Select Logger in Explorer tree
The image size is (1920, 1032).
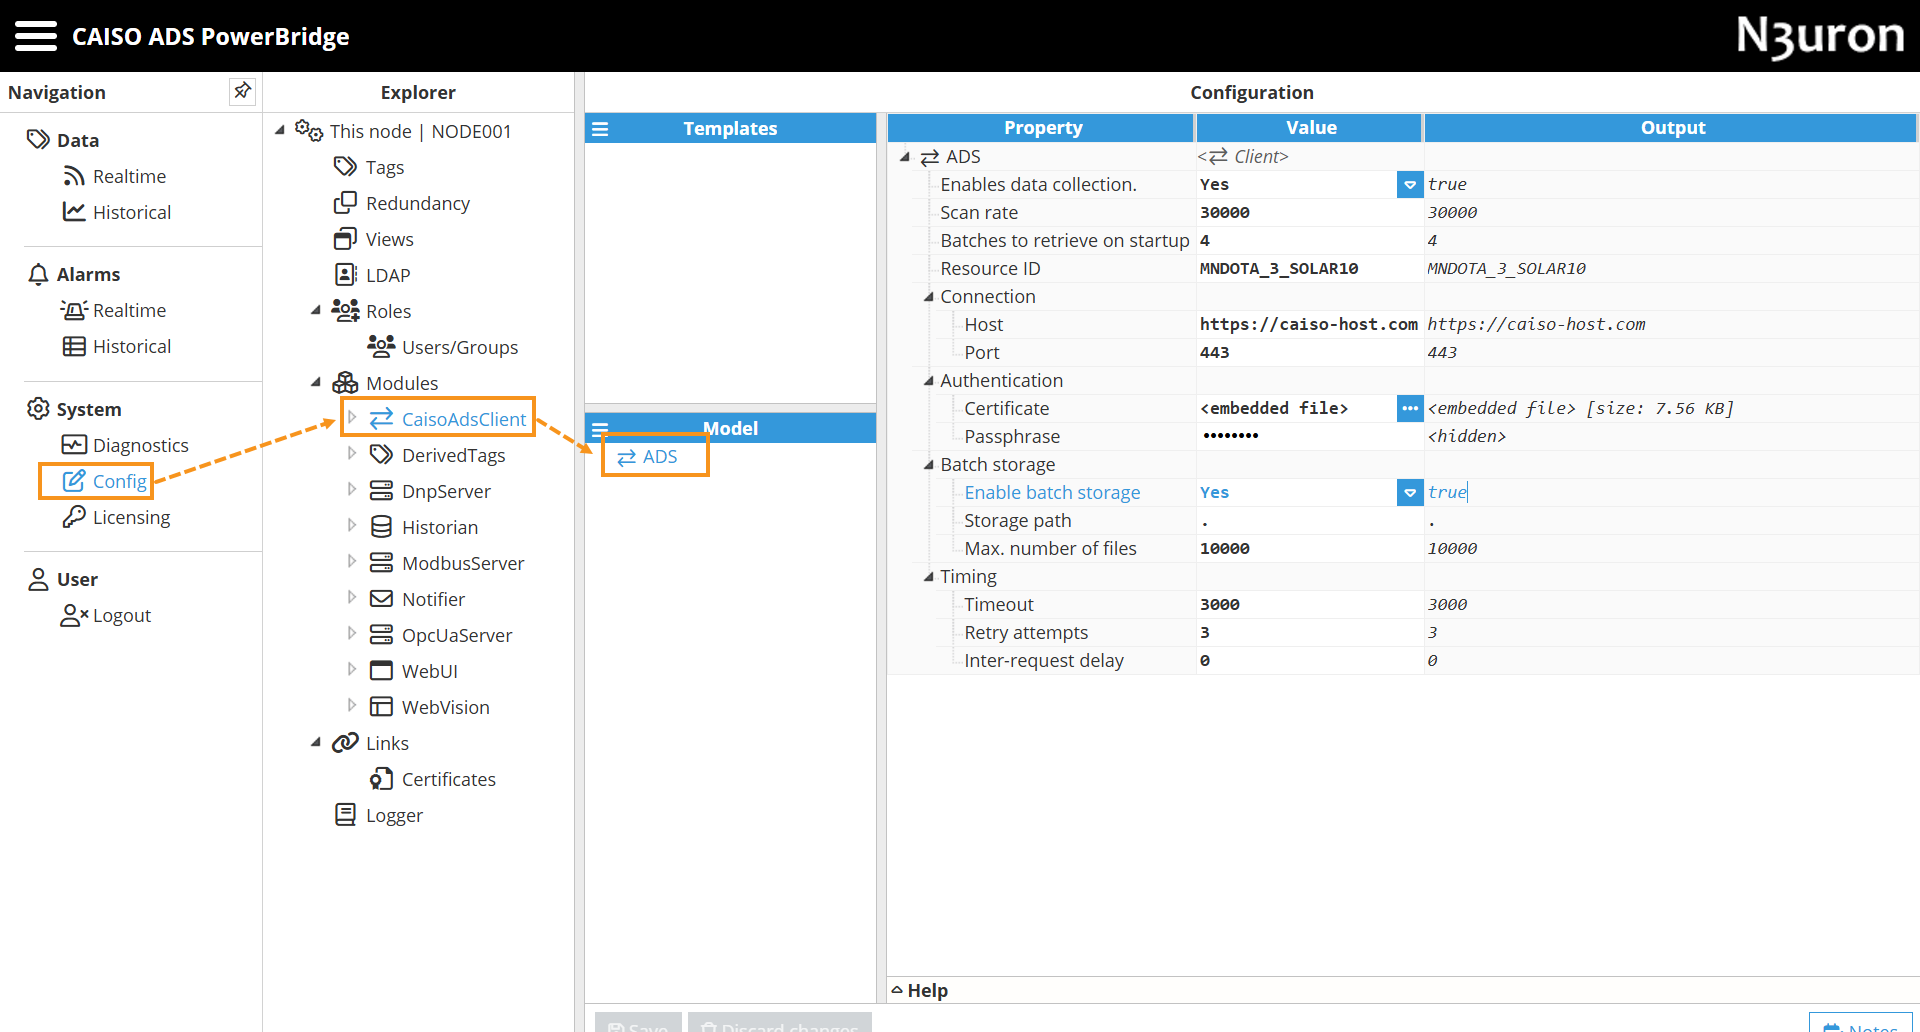(x=379, y=815)
